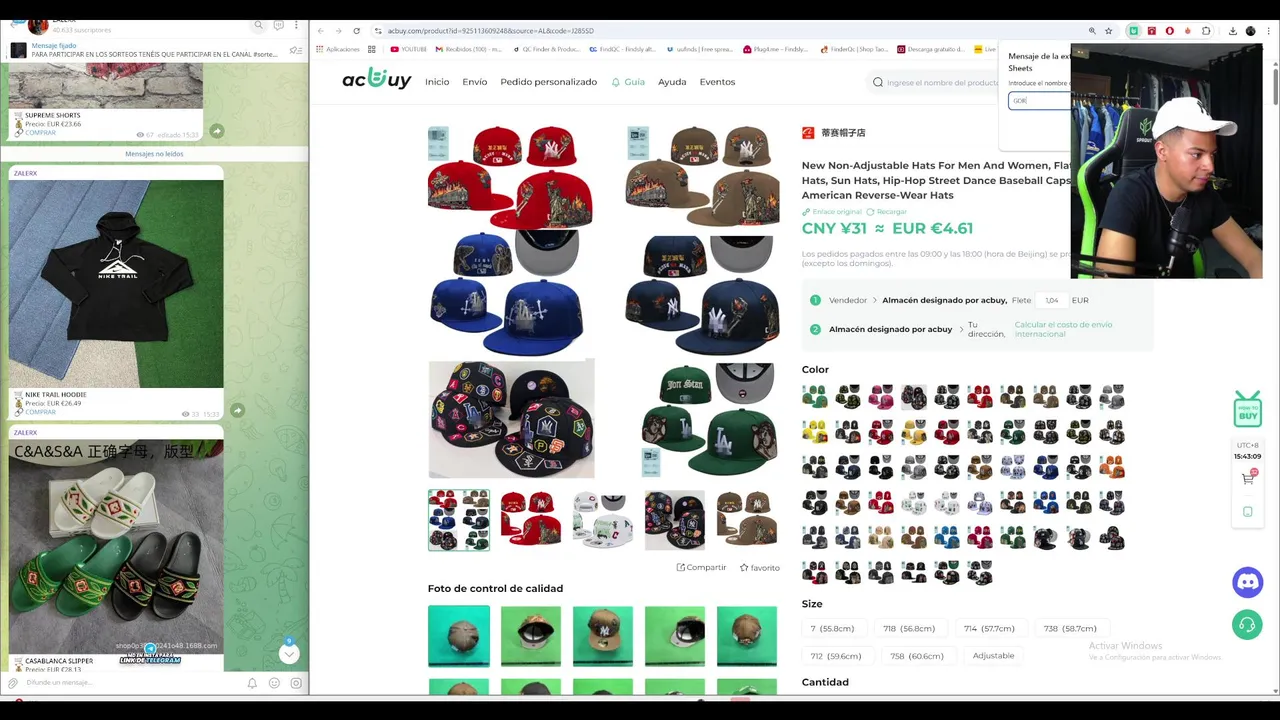Open Telegram channel more options menu
This screenshot has width=1280, height=720.
tap(297, 25)
